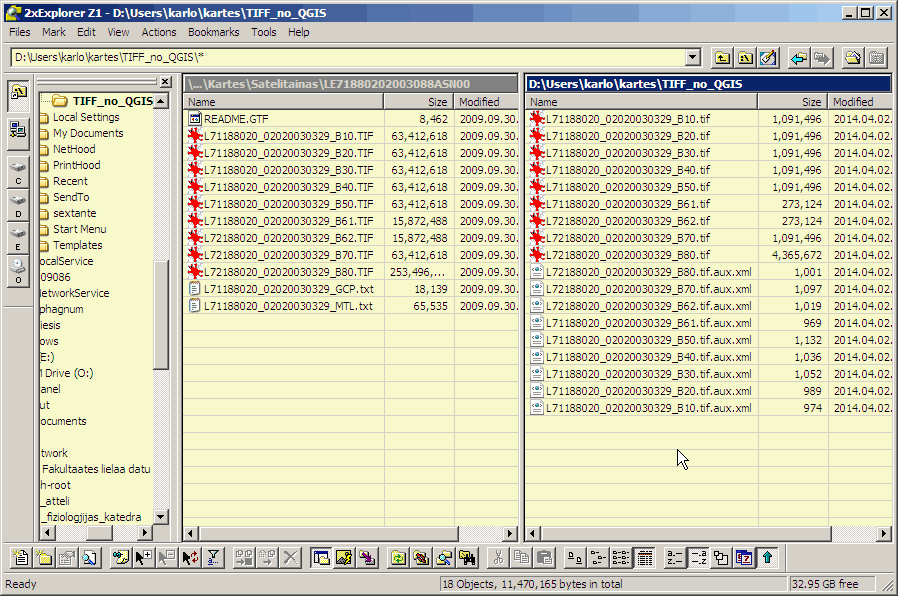Viewport: 898px width, 596px height.
Task: Click the purple arrow download icon
Action: click(367, 558)
